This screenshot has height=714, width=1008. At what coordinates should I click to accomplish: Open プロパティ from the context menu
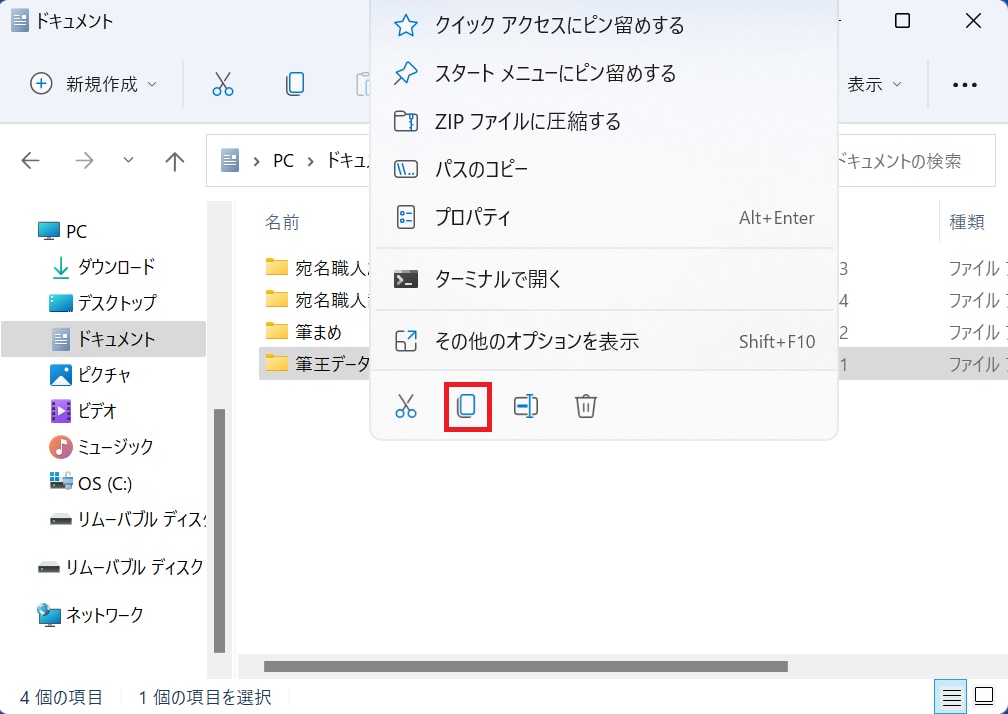604,218
